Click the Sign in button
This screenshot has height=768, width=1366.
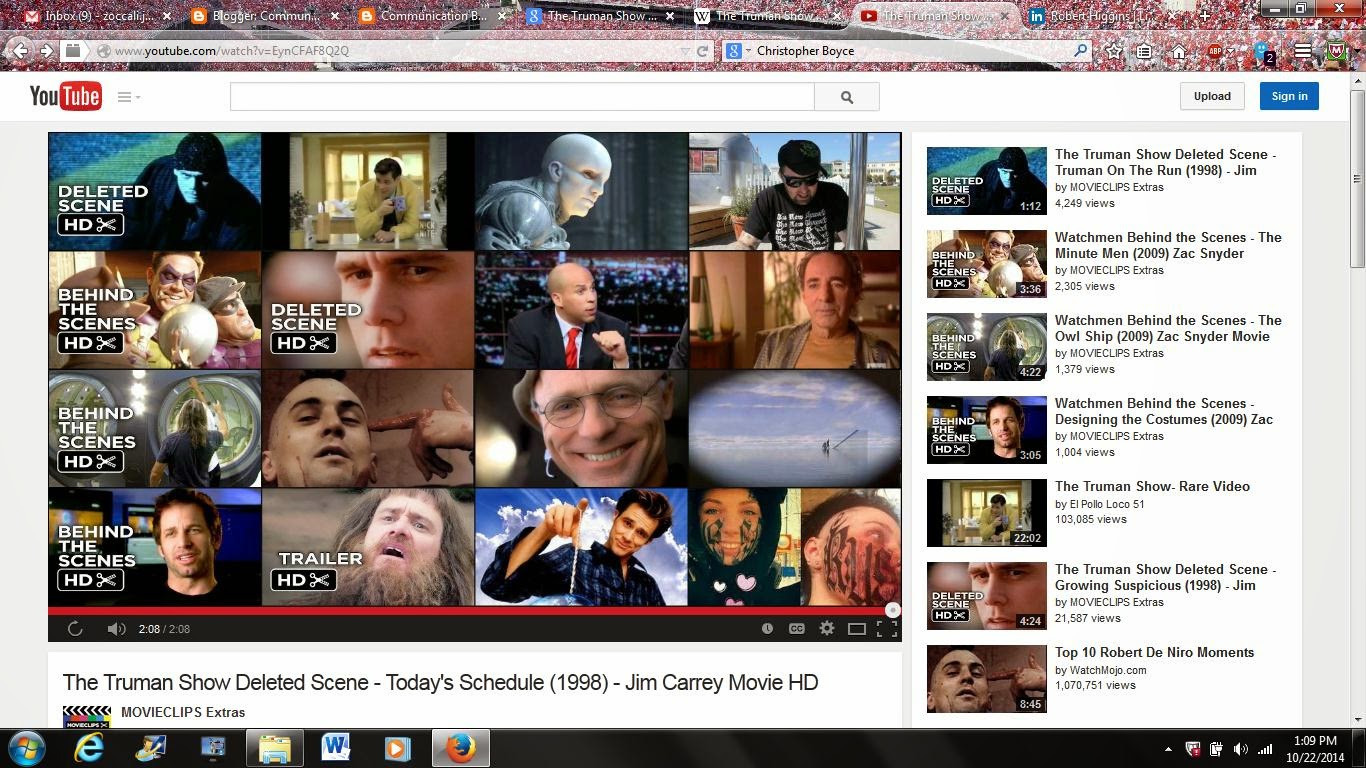[x=1289, y=96]
